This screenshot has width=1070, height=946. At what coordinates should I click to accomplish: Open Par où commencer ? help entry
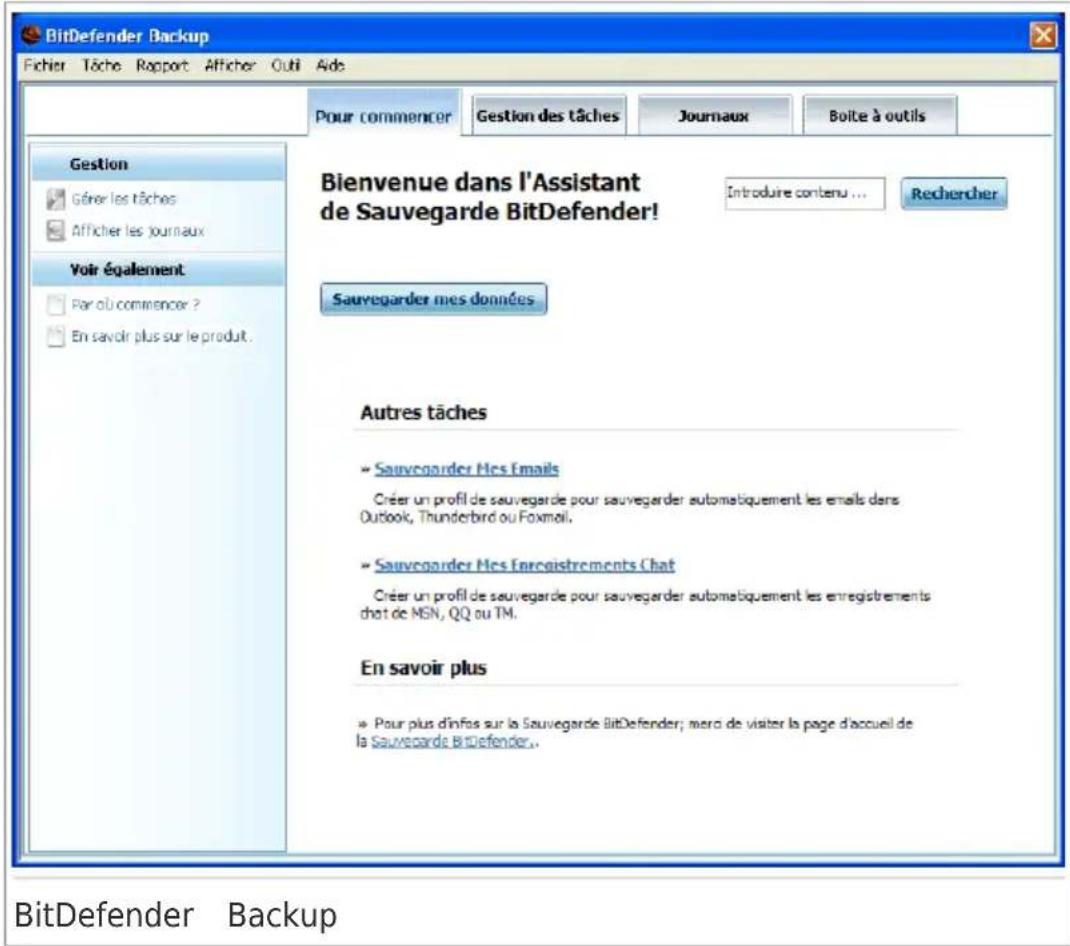pyautogui.click(x=135, y=304)
